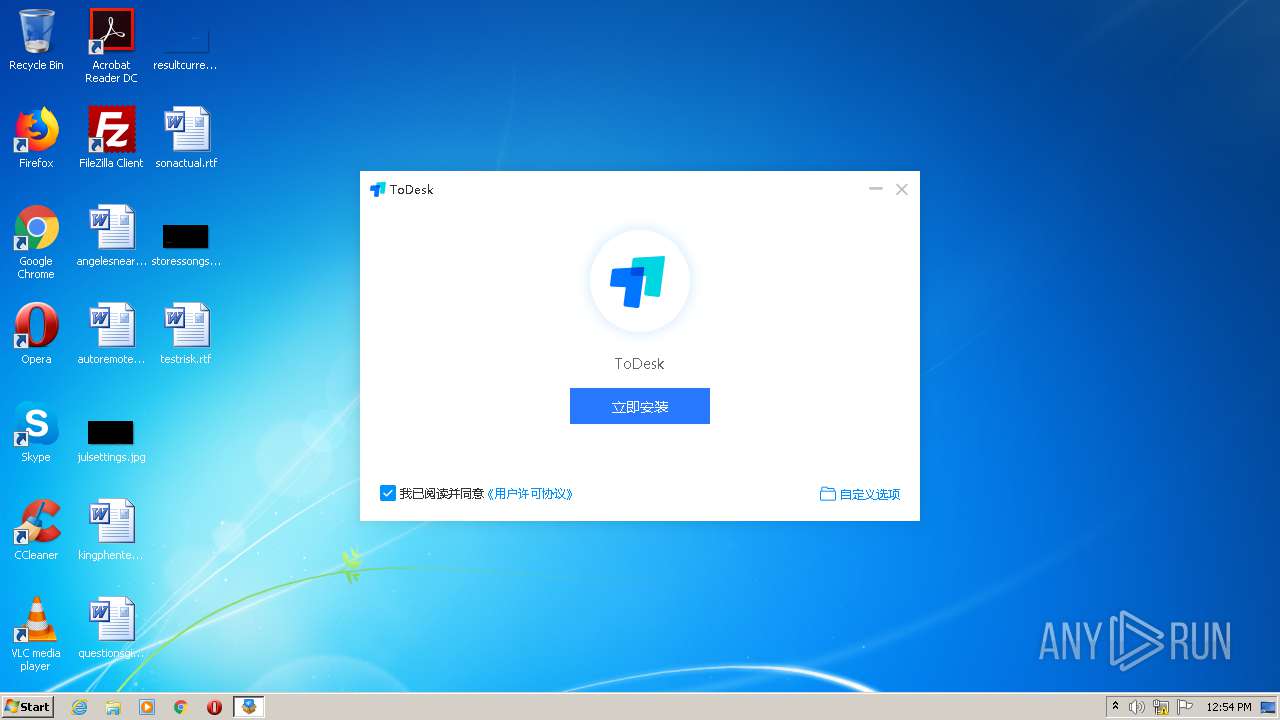Open the Windows Start menu

(x=27, y=706)
